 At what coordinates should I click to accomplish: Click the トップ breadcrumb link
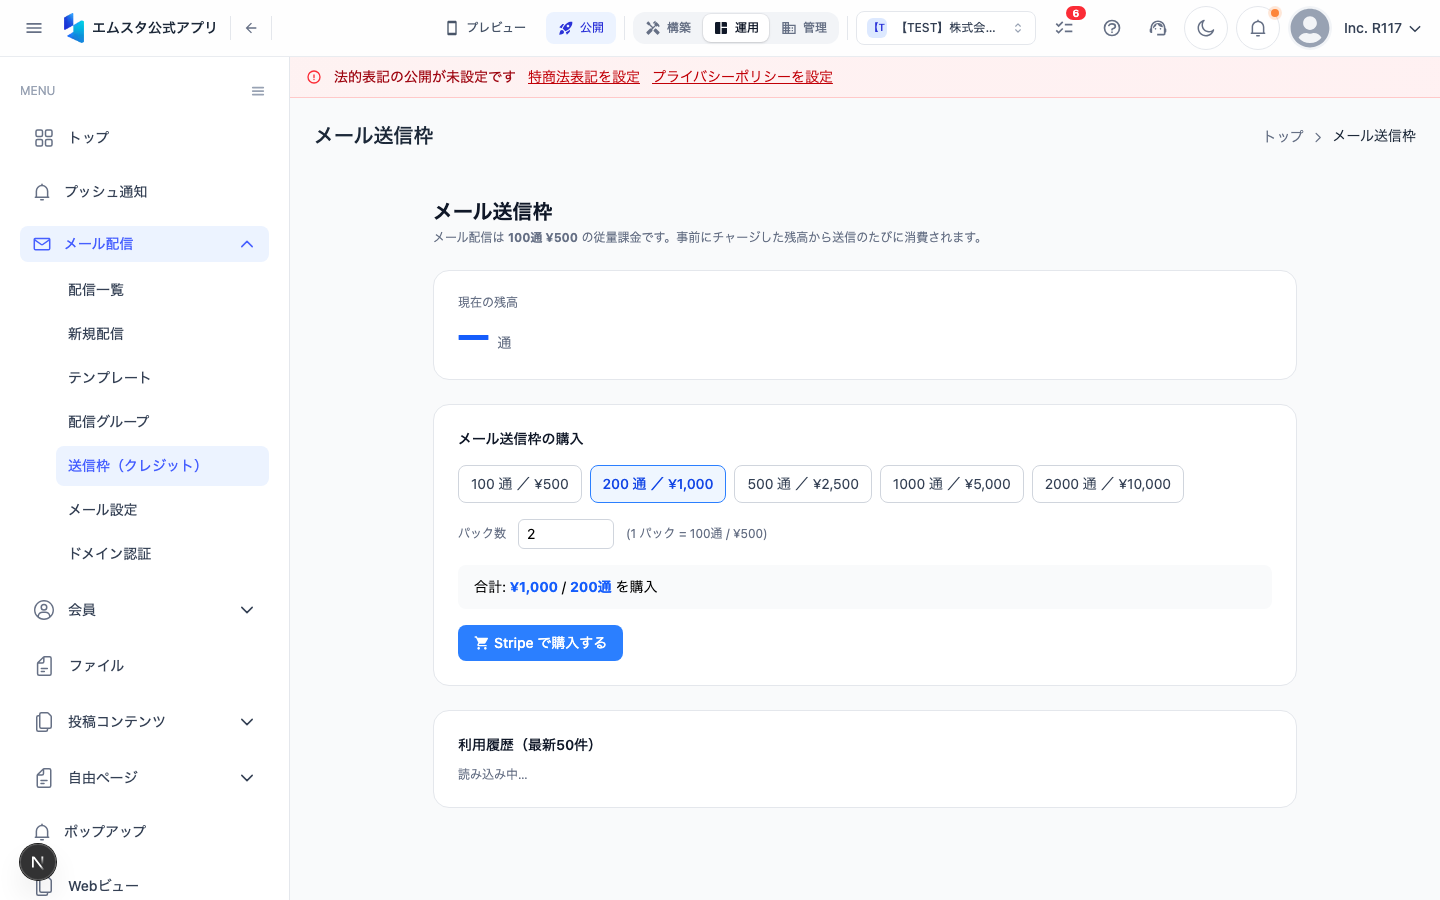(x=1283, y=136)
